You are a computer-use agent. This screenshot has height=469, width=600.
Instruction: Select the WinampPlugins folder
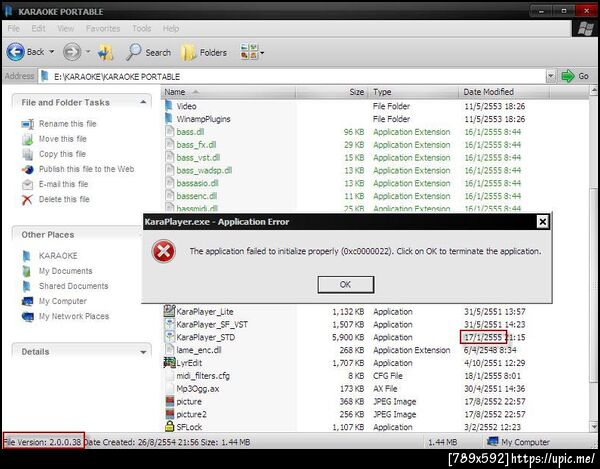[203, 119]
